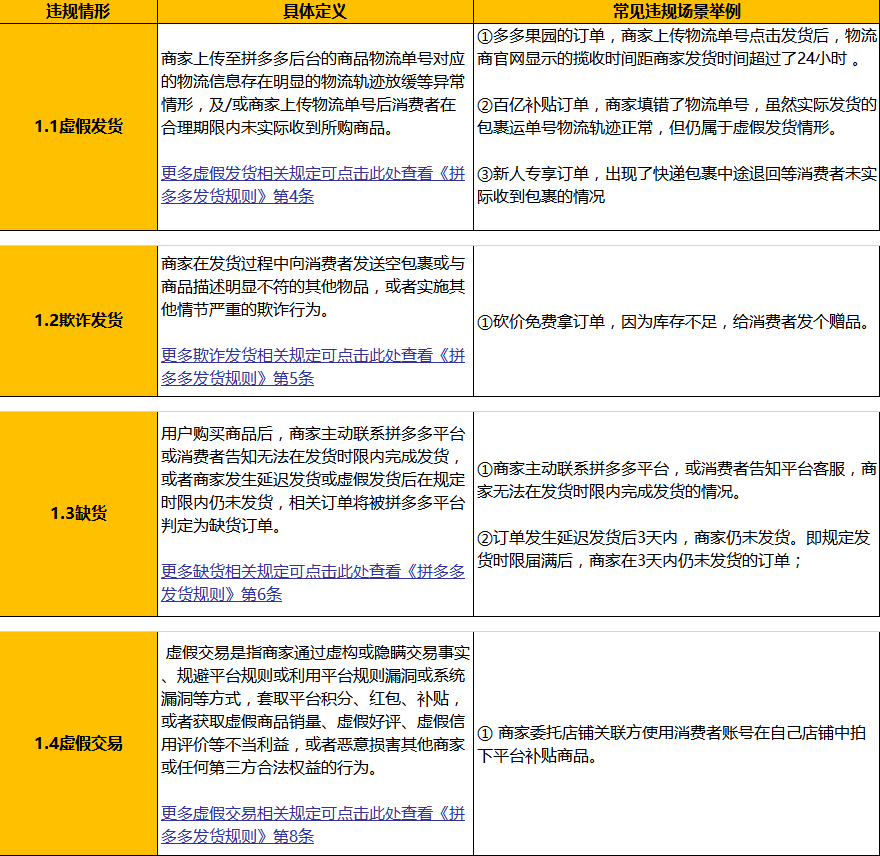Open the 缺货 rules link (第6条)
This screenshot has height=856, width=880.
click(312, 583)
